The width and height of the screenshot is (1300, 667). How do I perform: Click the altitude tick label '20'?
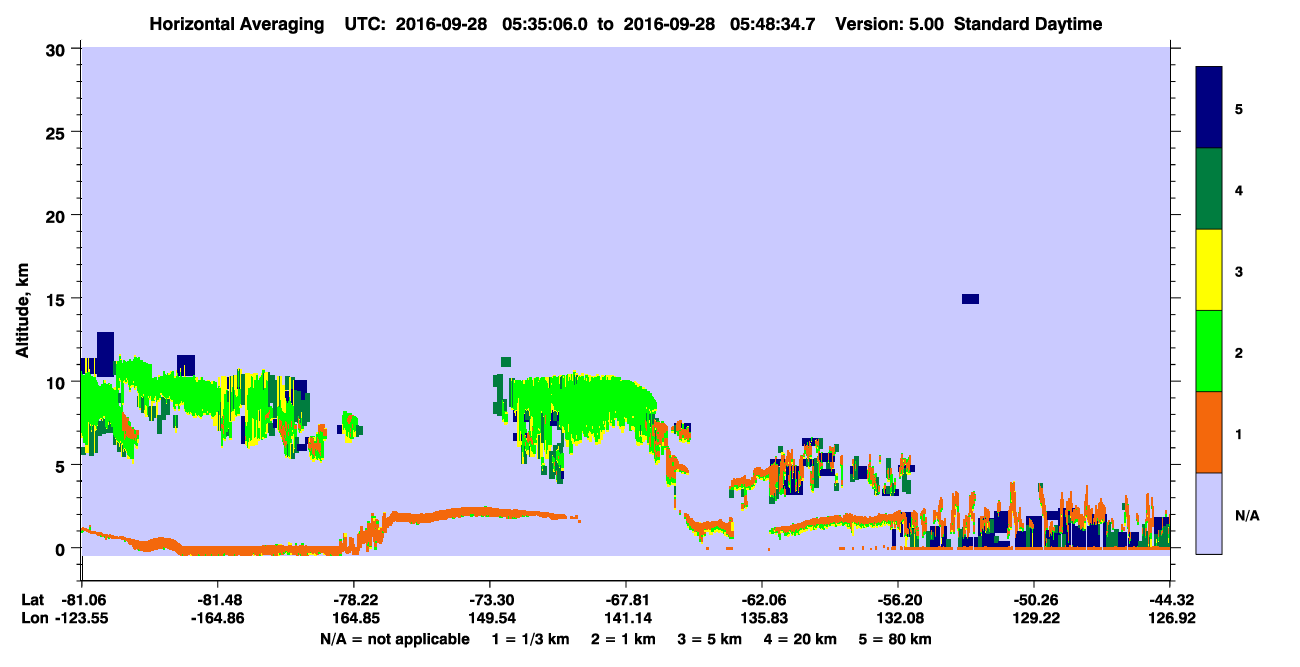point(58,216)
